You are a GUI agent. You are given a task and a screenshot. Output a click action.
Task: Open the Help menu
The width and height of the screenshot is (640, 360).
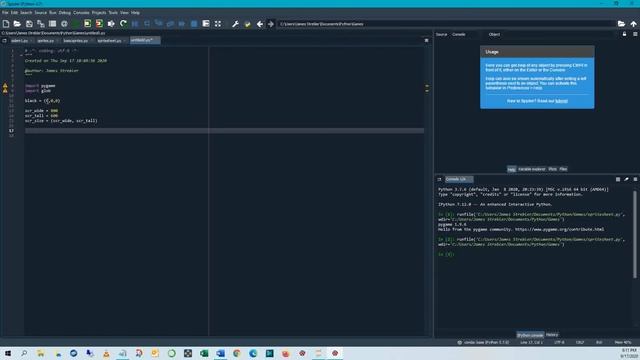click(135, 13)
